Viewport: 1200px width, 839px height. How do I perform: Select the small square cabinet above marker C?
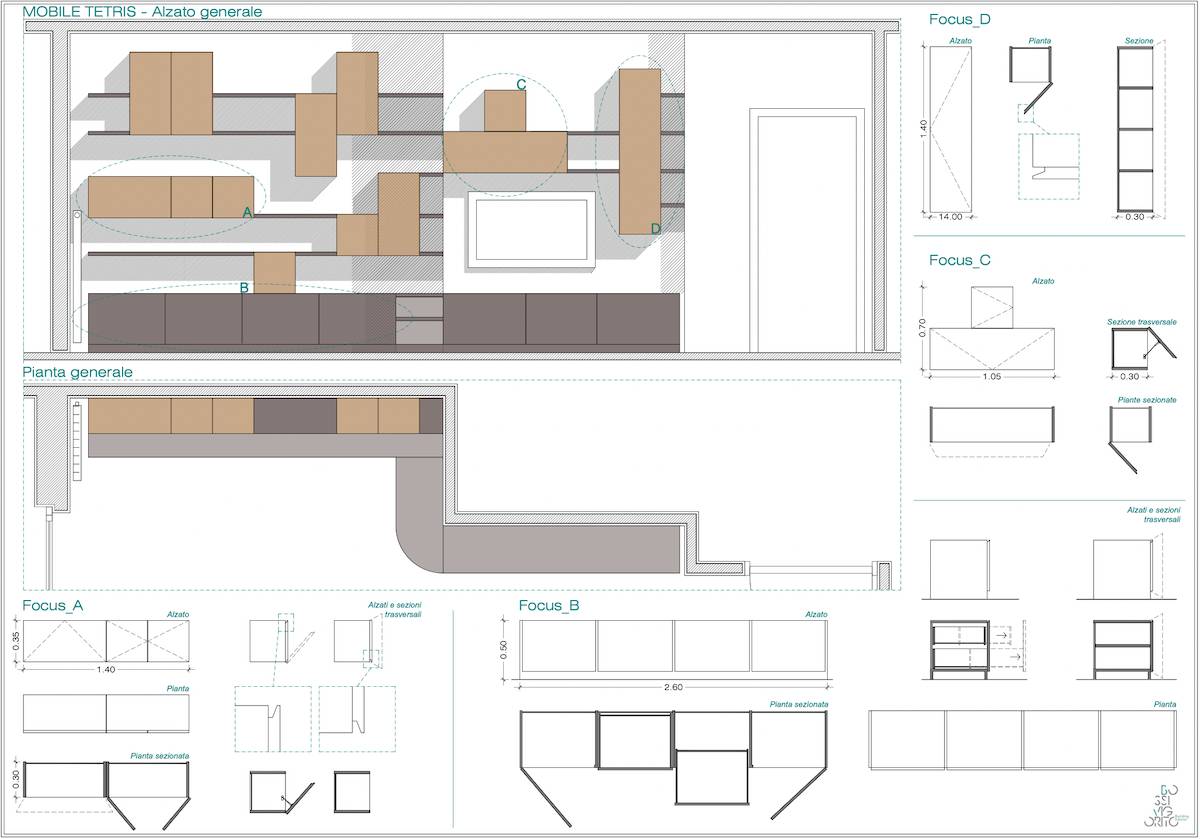click(505, 110)
